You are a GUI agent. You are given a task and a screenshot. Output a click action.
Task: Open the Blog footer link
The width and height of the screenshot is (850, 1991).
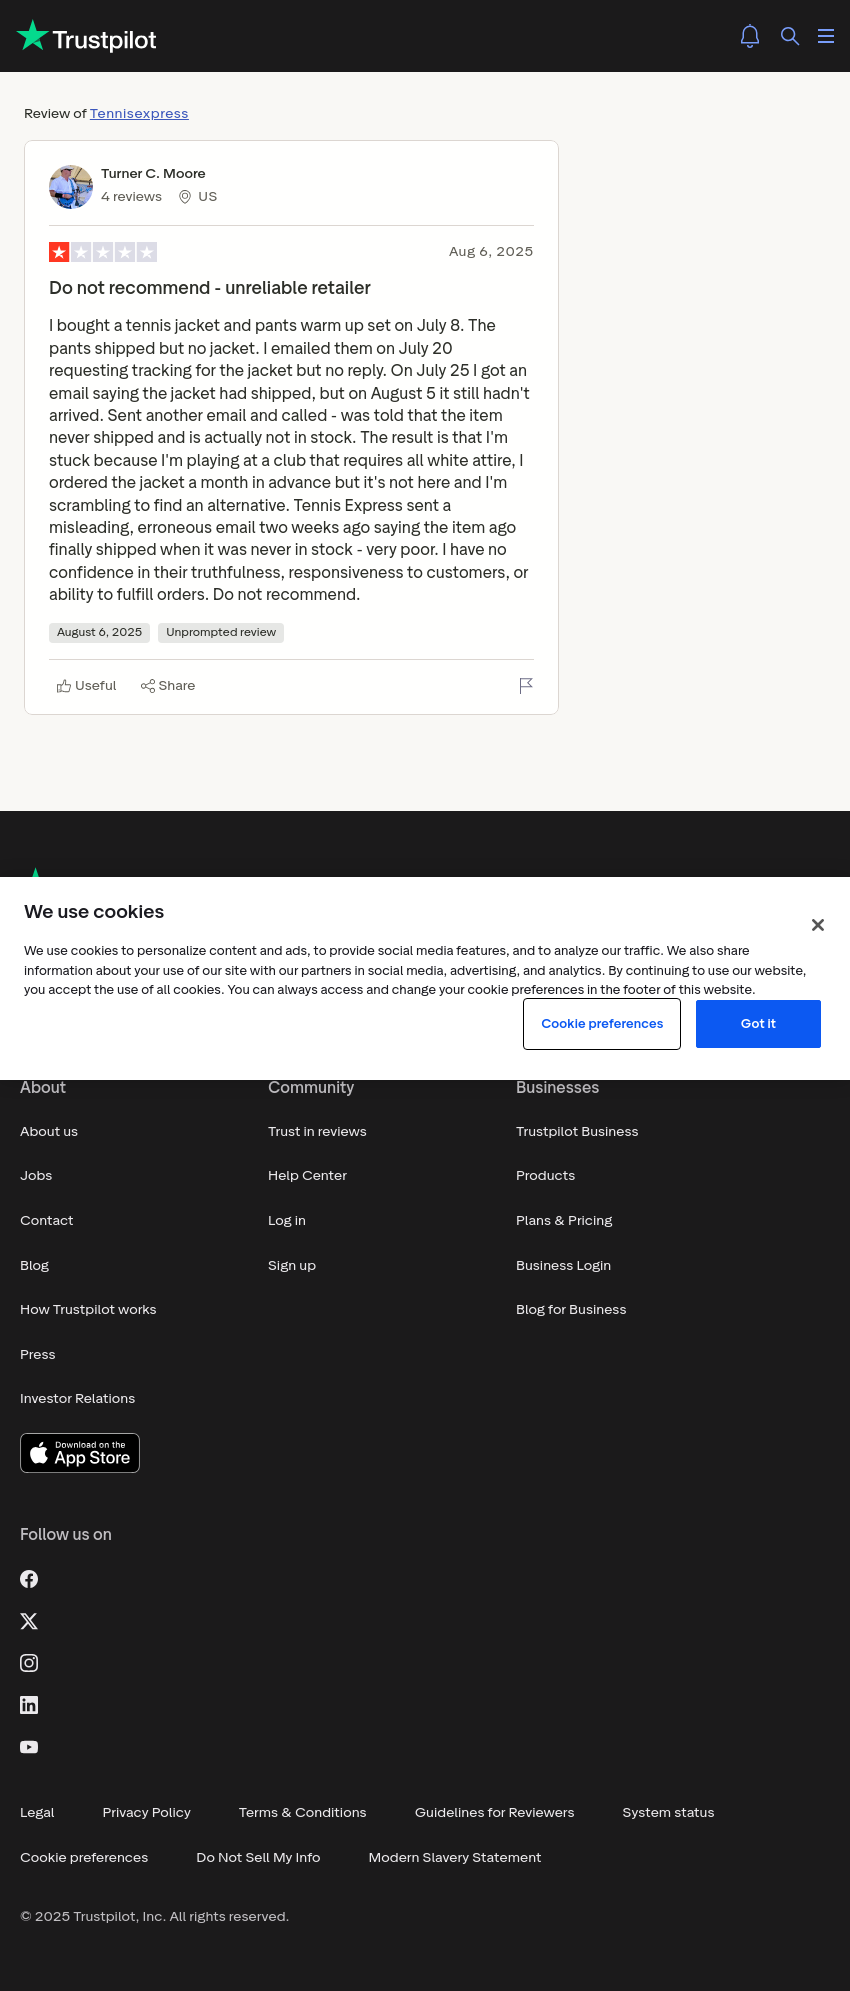35,1266
